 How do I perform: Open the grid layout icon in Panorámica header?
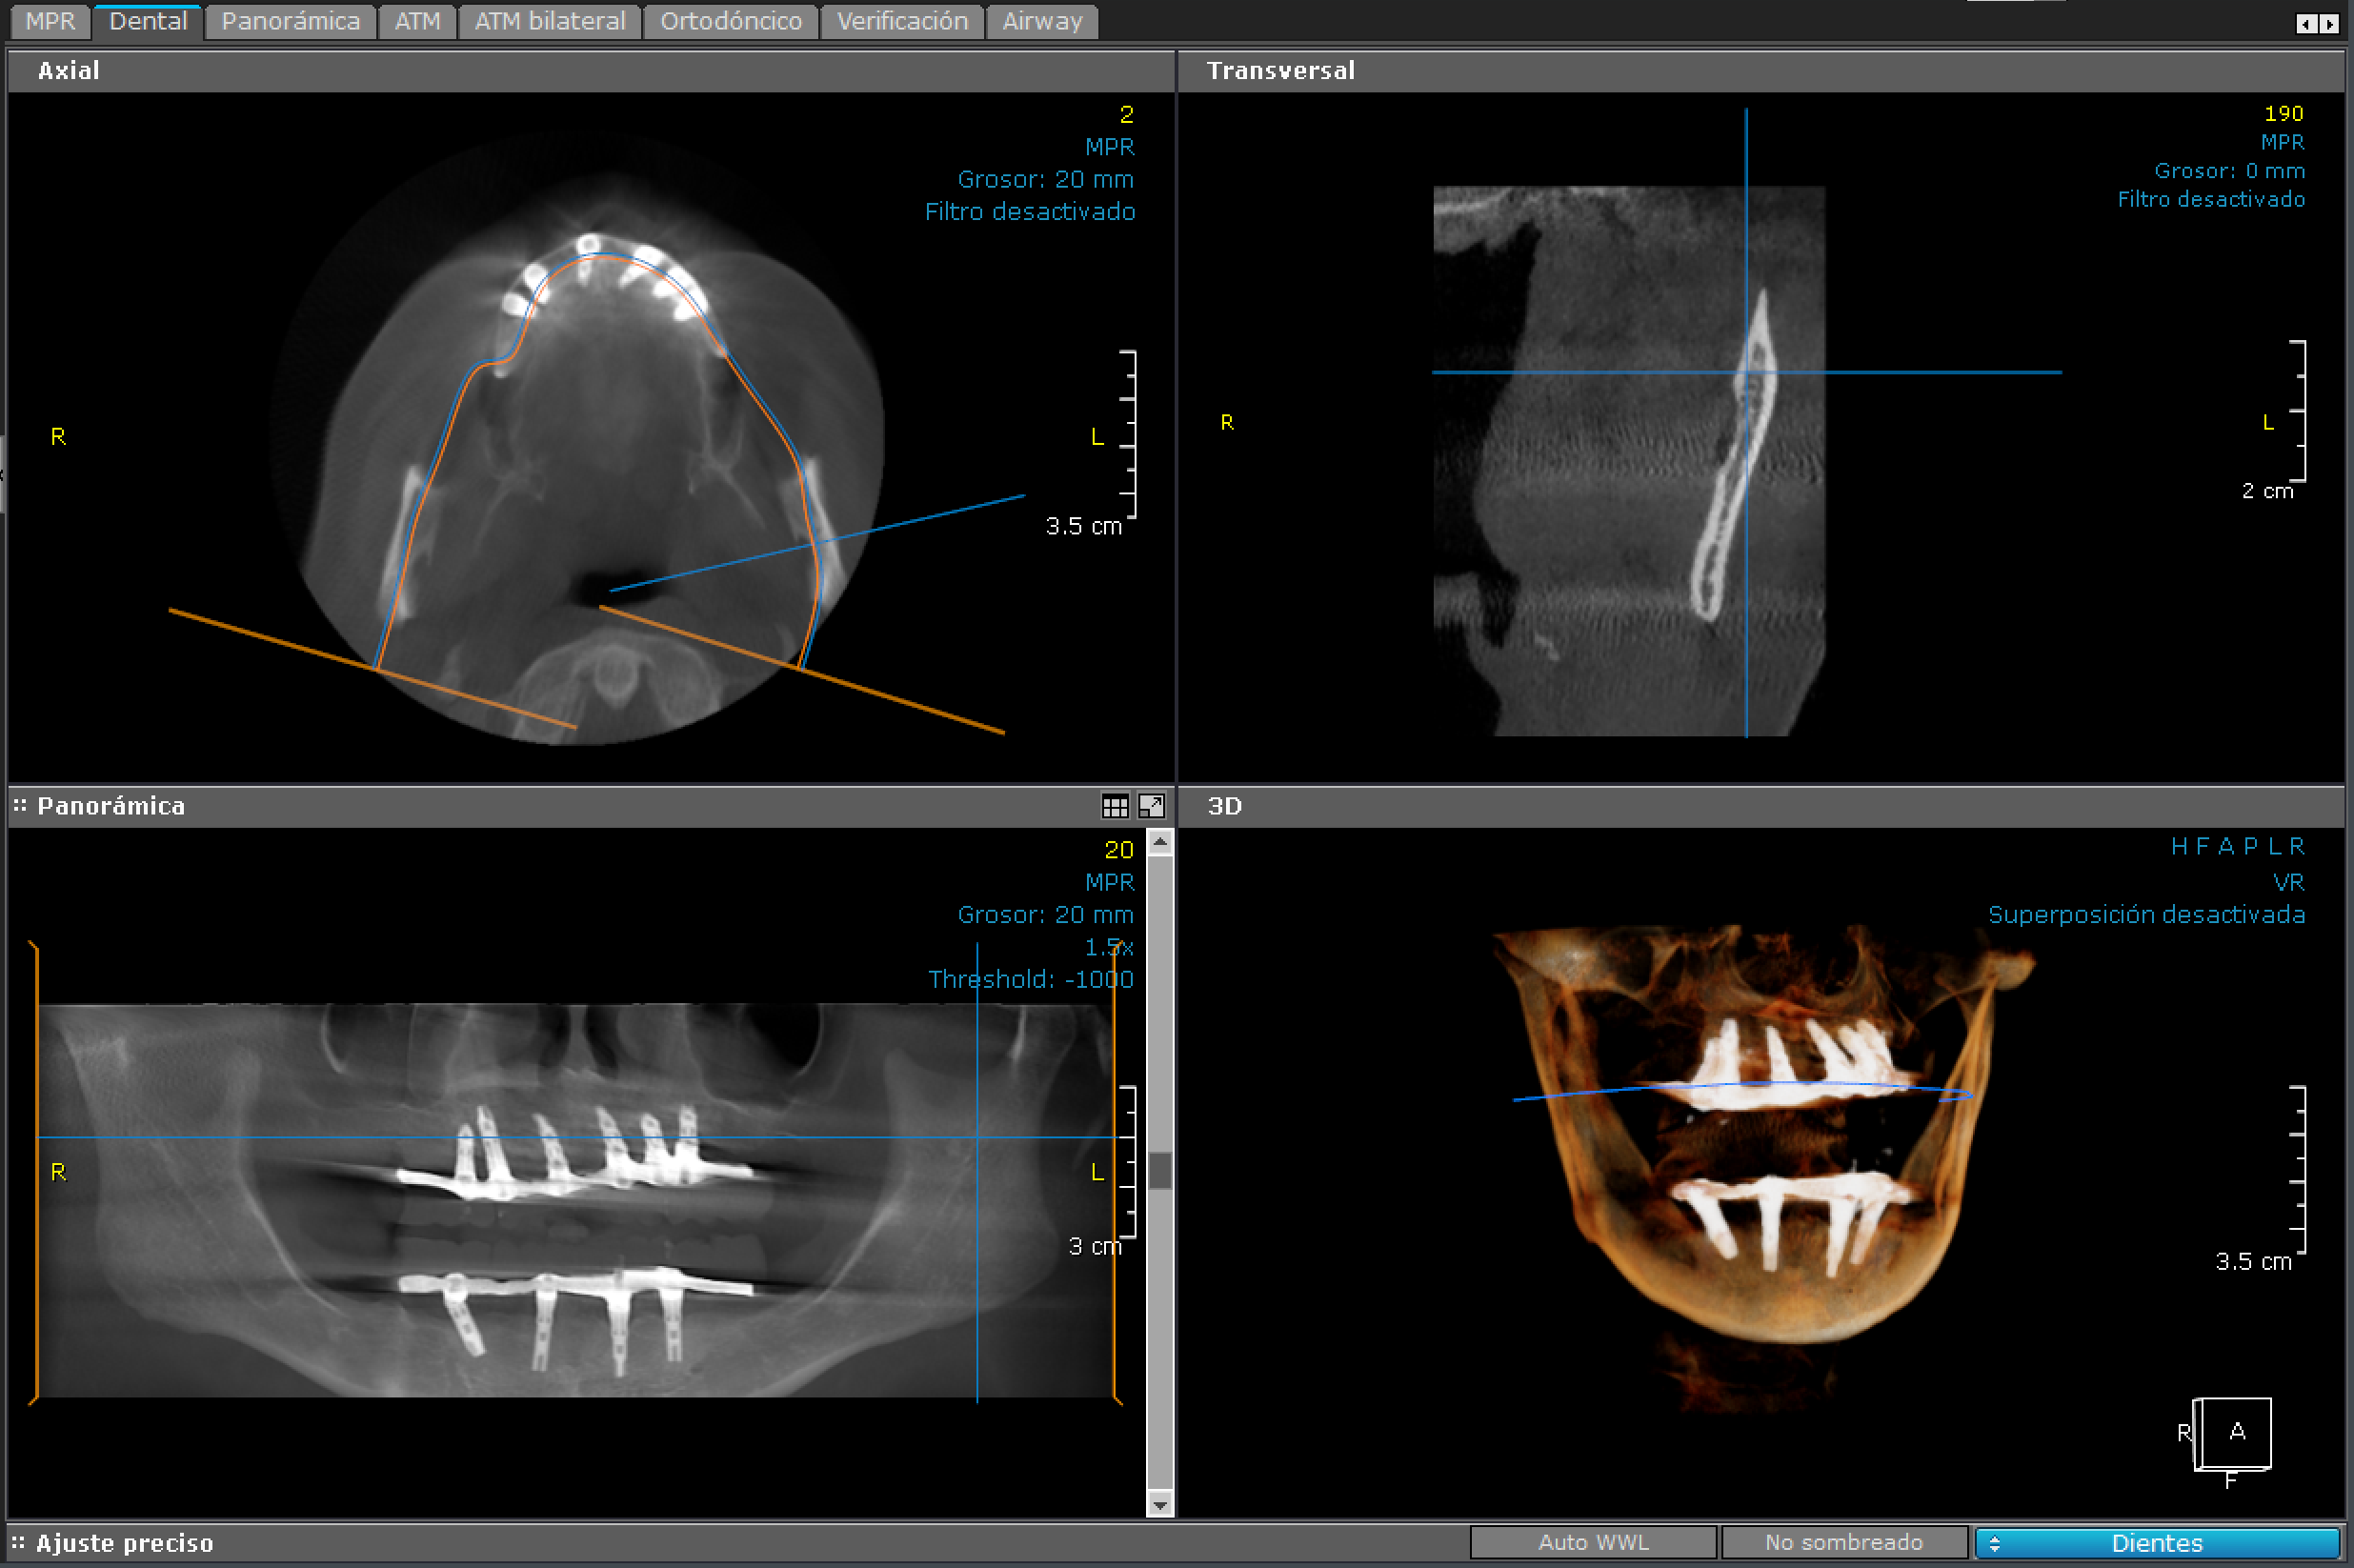coord(1115,806)
